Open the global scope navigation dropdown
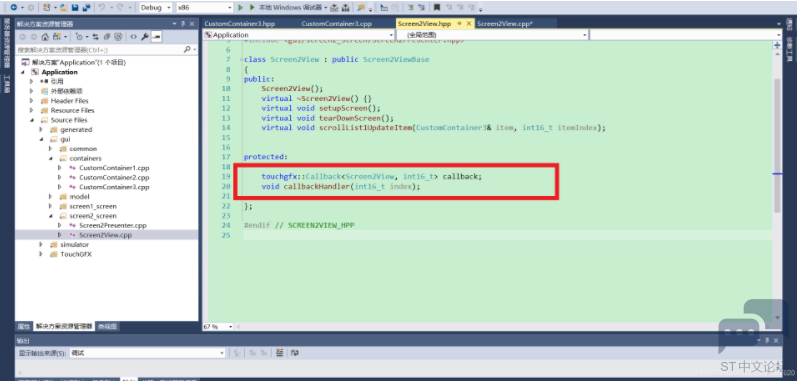This screenshot has width=797, height=382. pyautogui.click(x=492, y=35)
